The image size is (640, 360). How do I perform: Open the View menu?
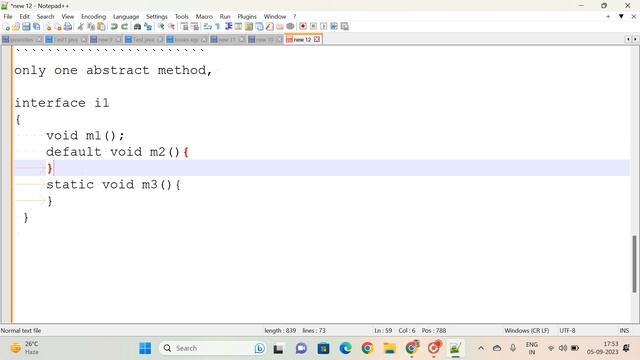point(68,16)
